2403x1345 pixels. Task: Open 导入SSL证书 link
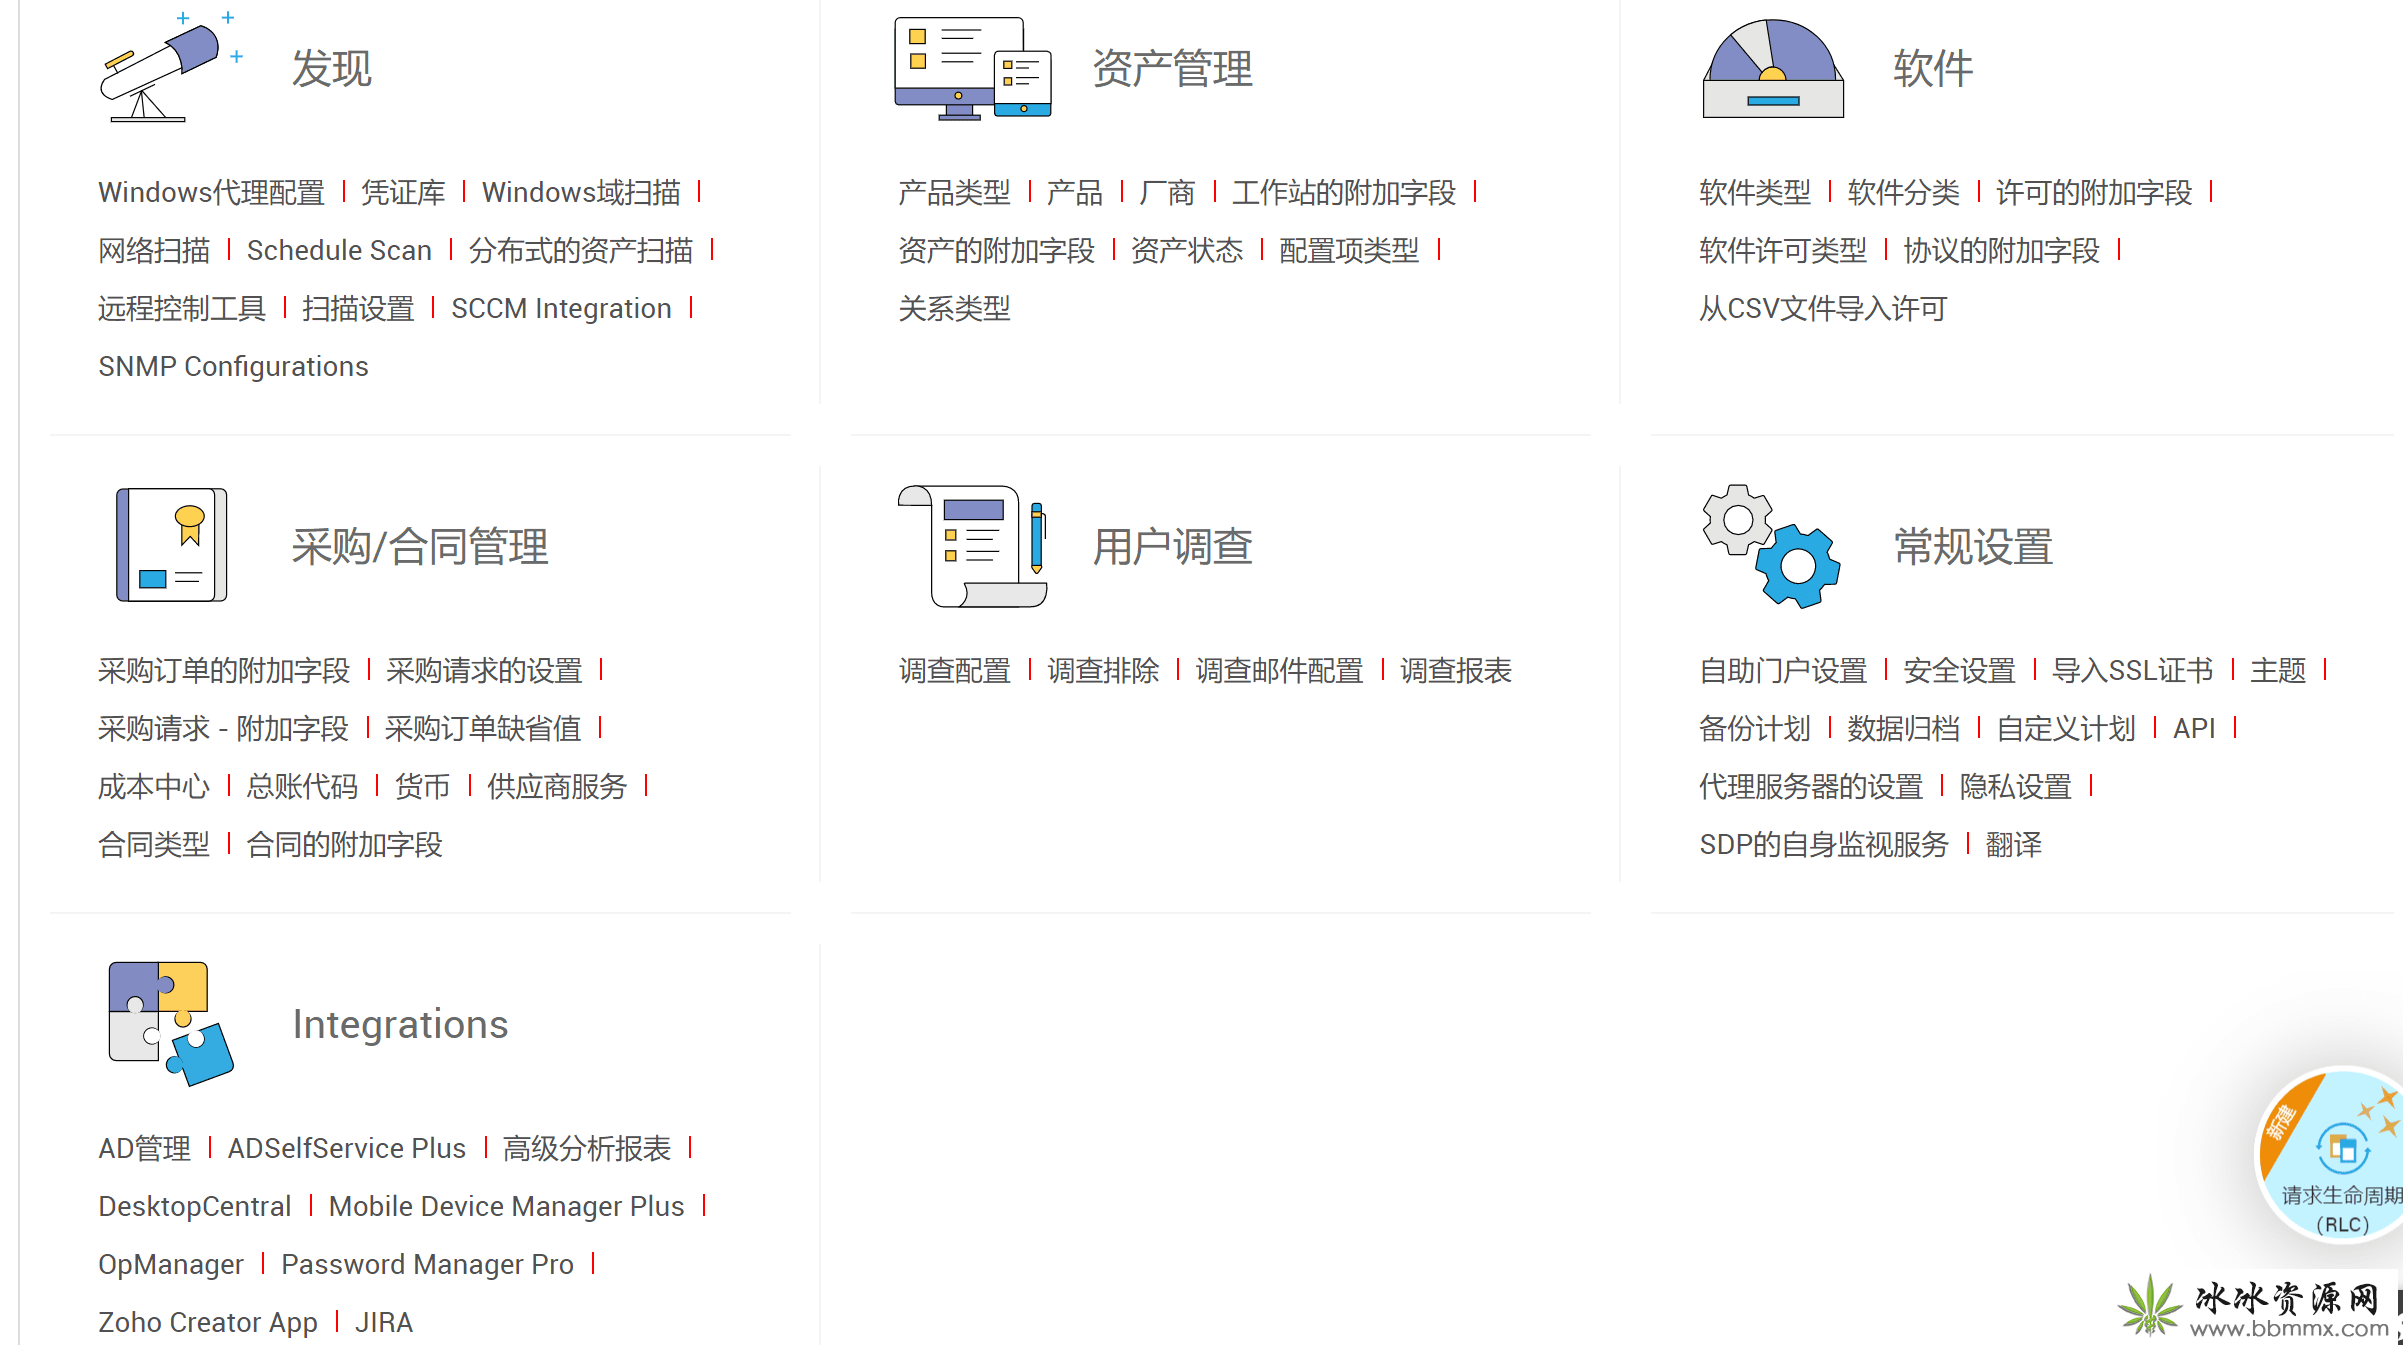(x=2133, y=670)
